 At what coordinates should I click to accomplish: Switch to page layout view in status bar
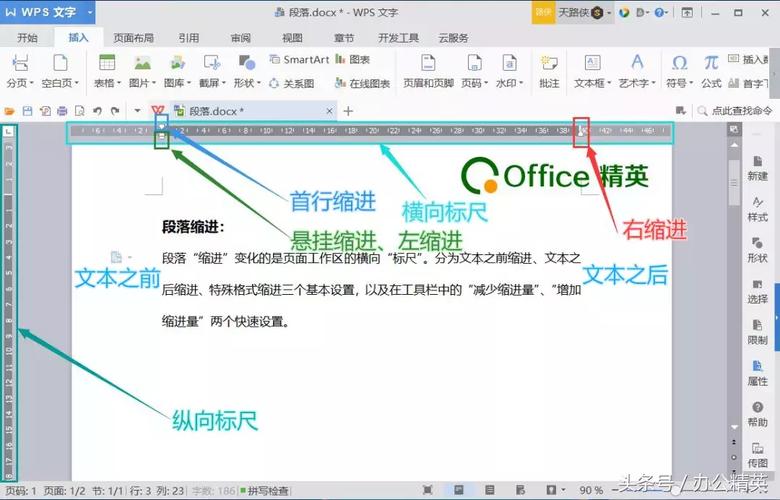[459, 490]
